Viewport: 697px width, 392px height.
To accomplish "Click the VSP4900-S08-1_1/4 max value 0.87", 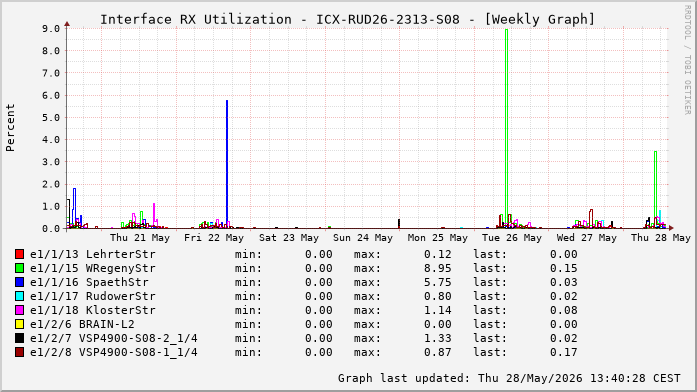I will 437,352.
